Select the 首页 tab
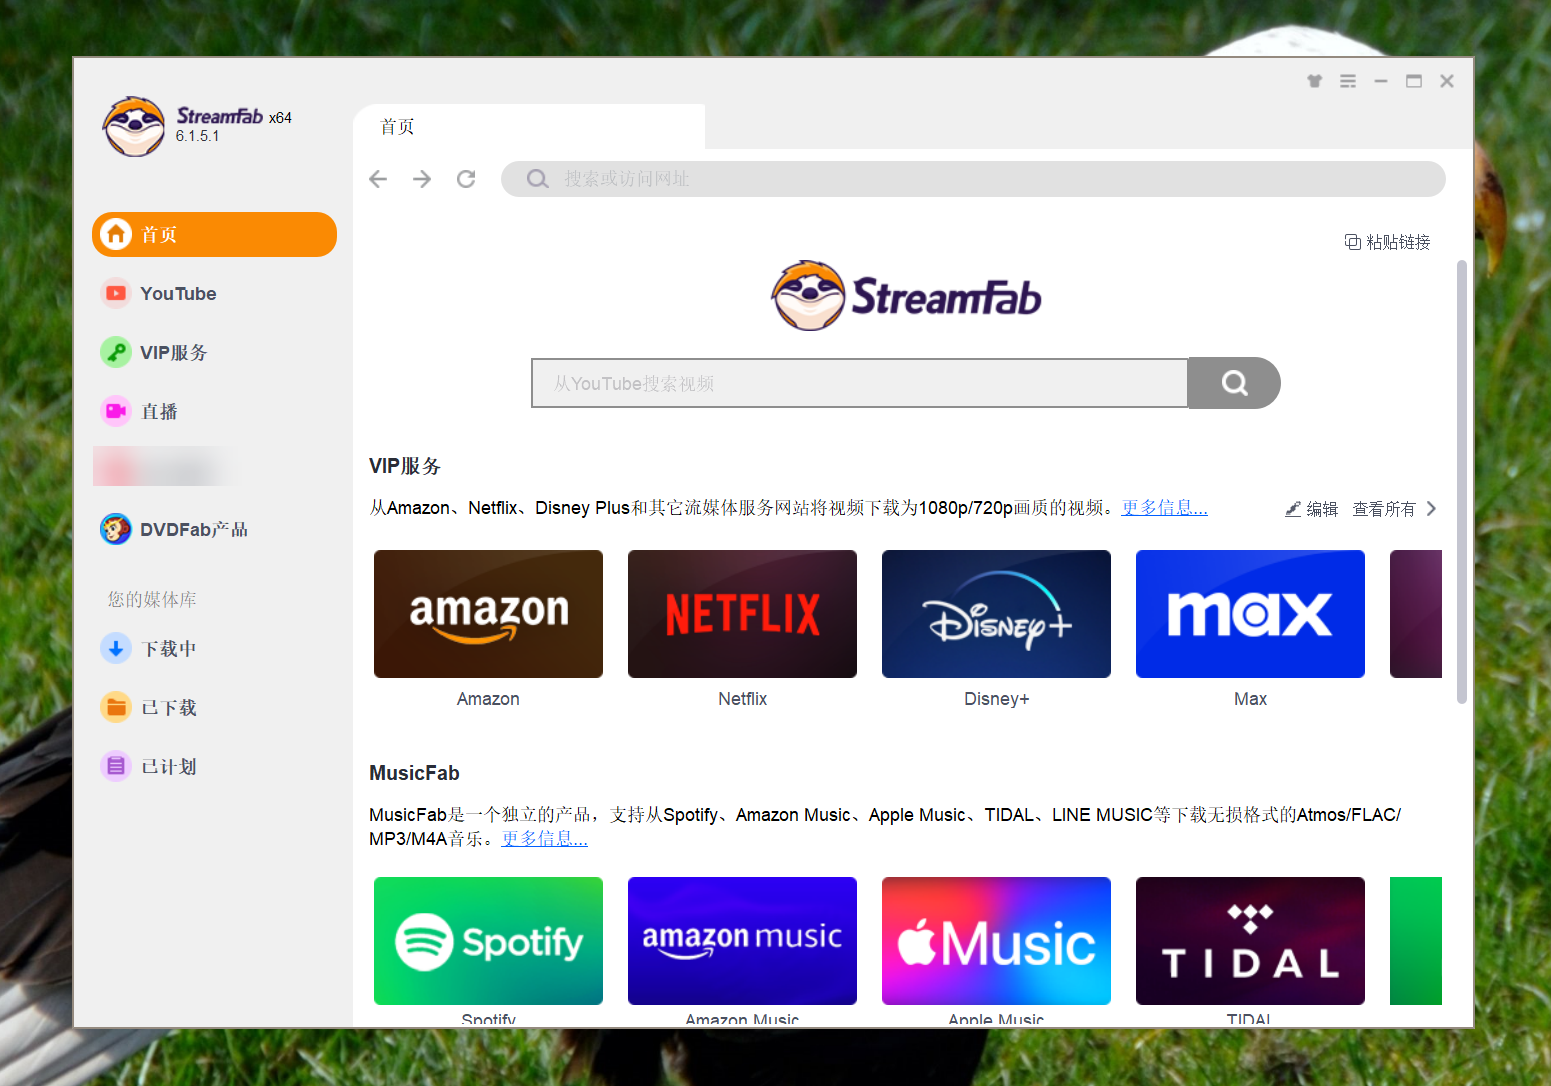This screenshot has width=1551, height=1086. [x=529, y=126]
